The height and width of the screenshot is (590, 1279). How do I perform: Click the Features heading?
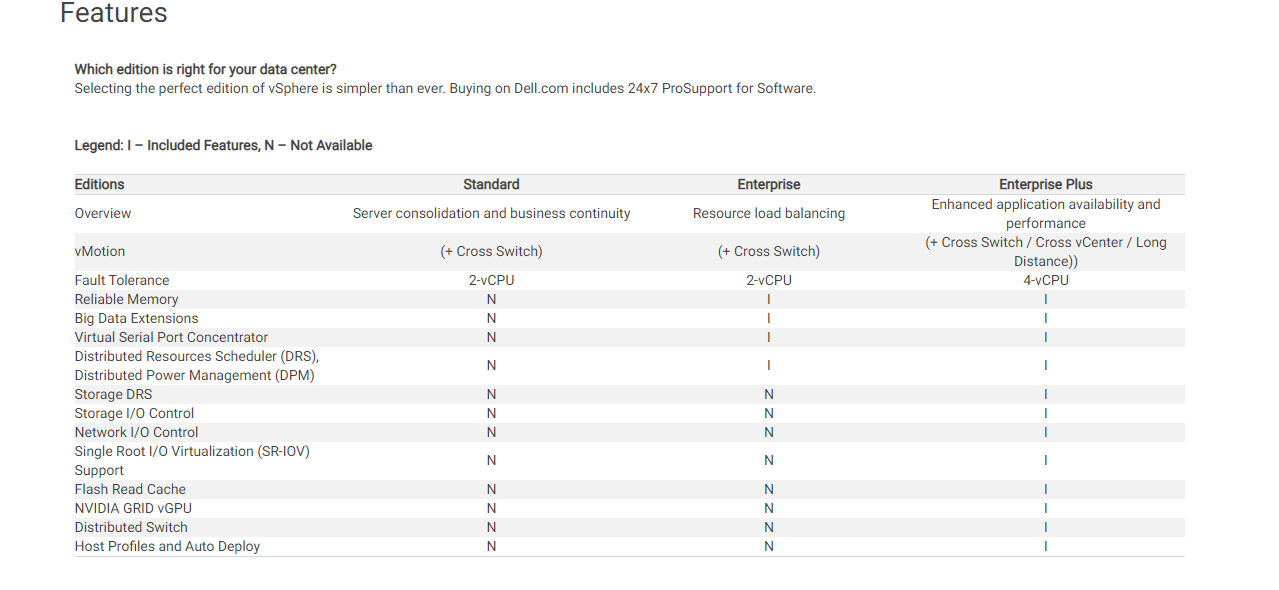[114, 13]
